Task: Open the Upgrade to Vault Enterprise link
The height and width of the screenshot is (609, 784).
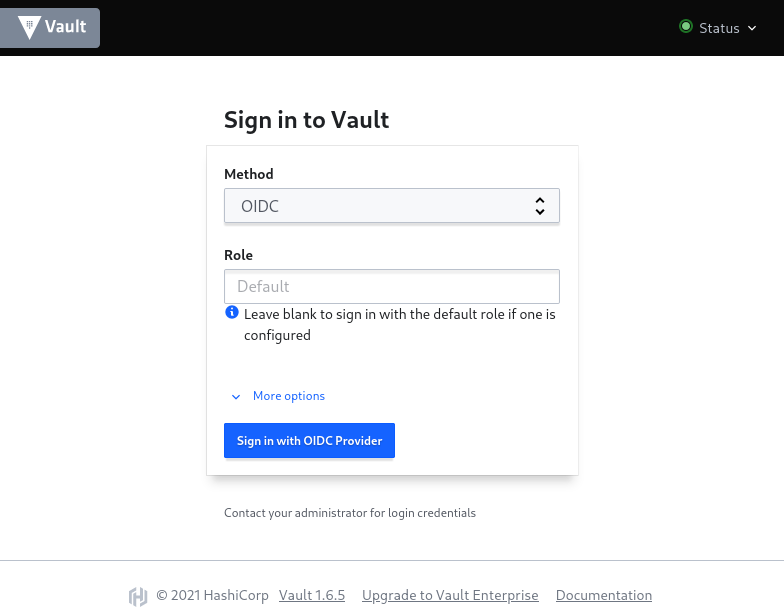Action: (450, 595)
